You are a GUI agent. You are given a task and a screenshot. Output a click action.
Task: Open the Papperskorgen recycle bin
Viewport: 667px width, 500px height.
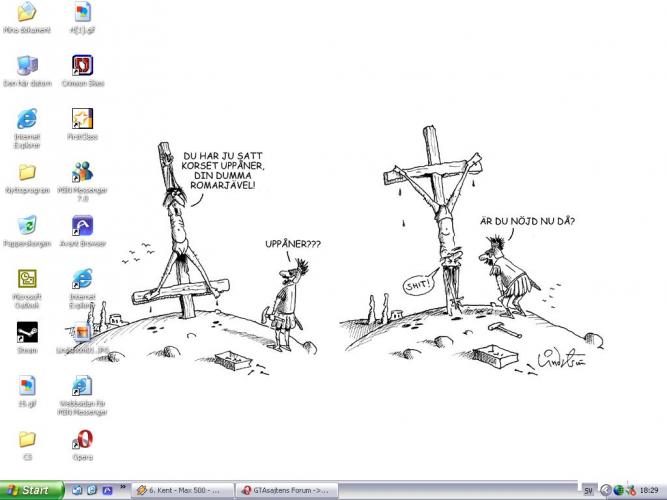27,227
